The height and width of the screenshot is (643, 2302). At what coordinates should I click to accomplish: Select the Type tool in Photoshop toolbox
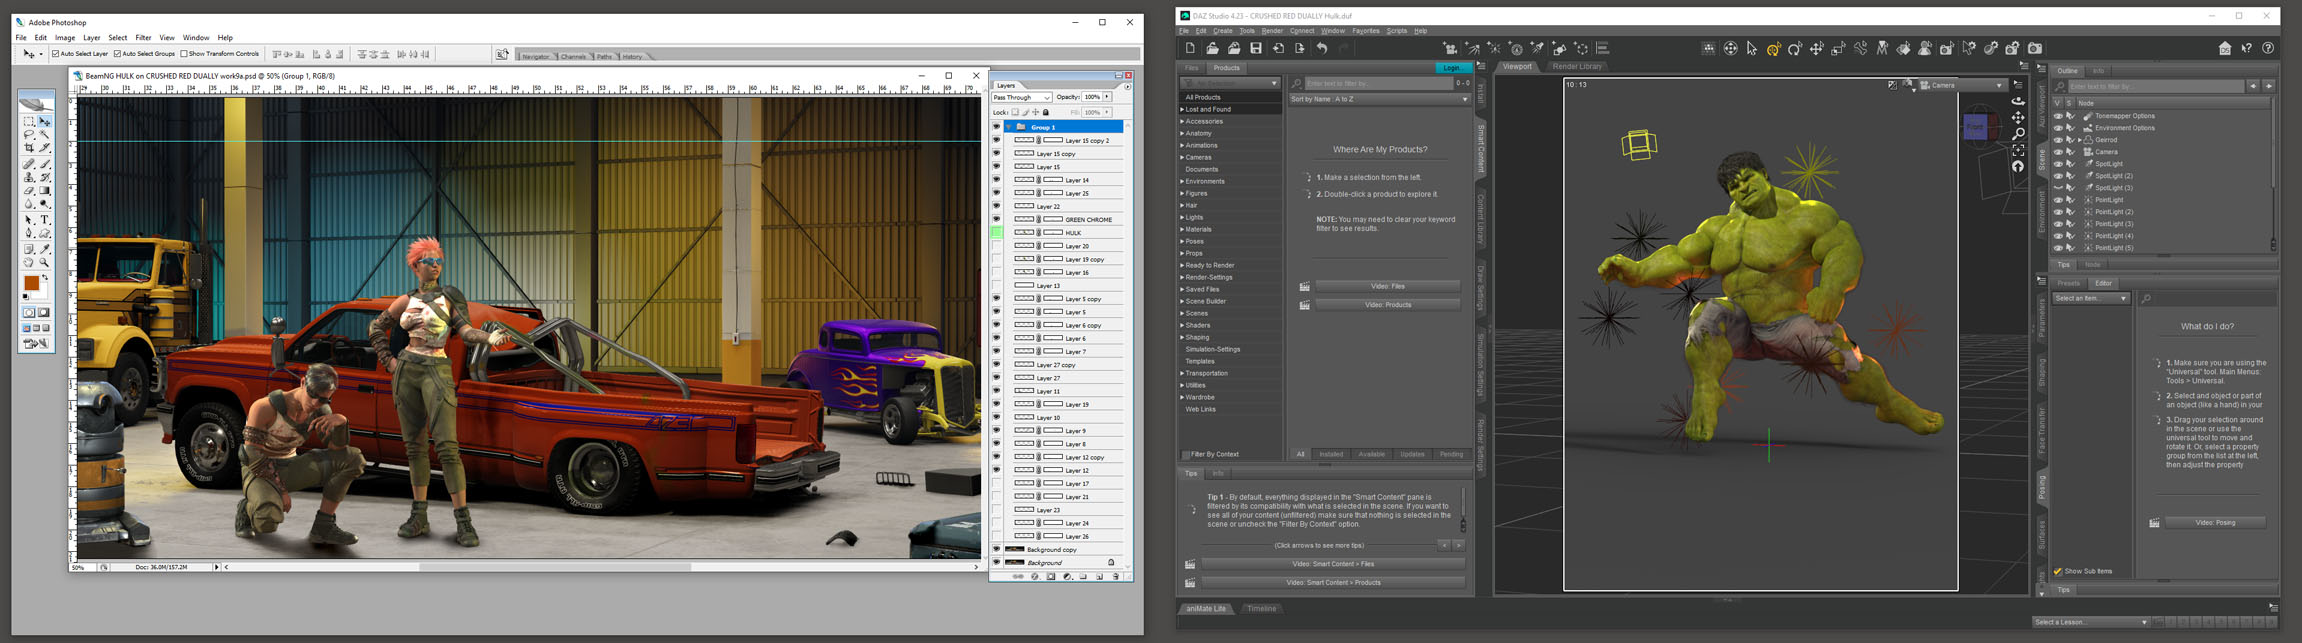(x=44, y=219)
